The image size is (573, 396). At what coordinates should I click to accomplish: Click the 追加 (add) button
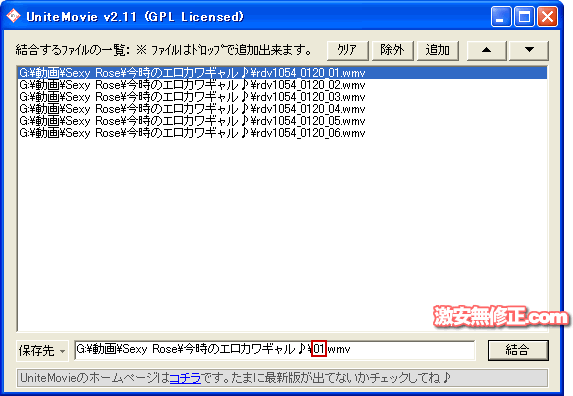point(438,50)
